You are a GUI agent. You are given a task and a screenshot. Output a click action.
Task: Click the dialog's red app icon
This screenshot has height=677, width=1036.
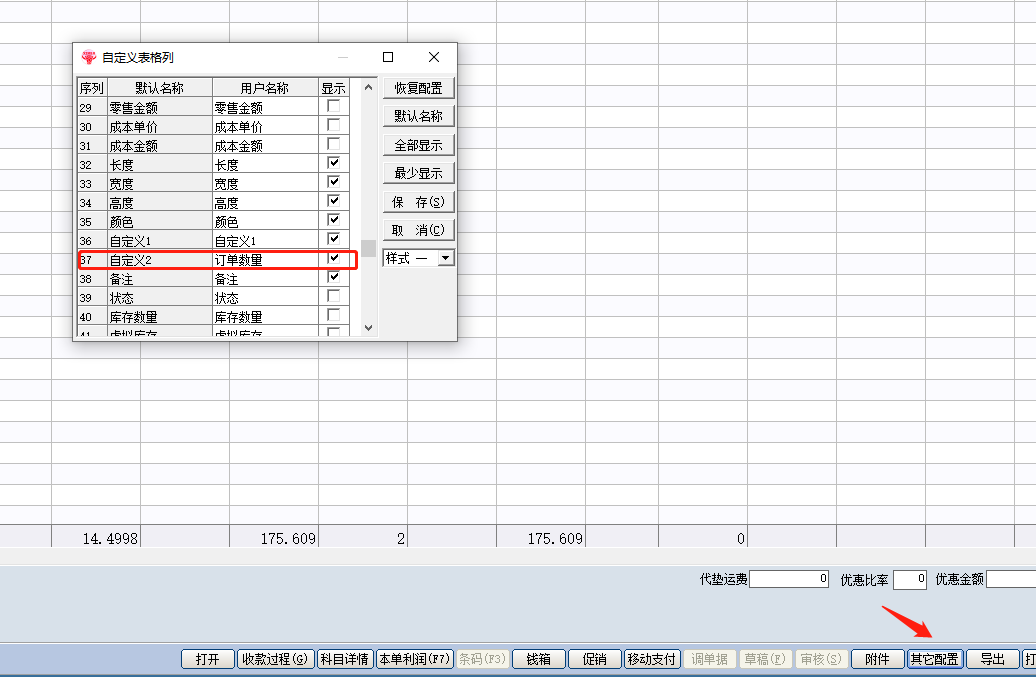coord(89,57)
